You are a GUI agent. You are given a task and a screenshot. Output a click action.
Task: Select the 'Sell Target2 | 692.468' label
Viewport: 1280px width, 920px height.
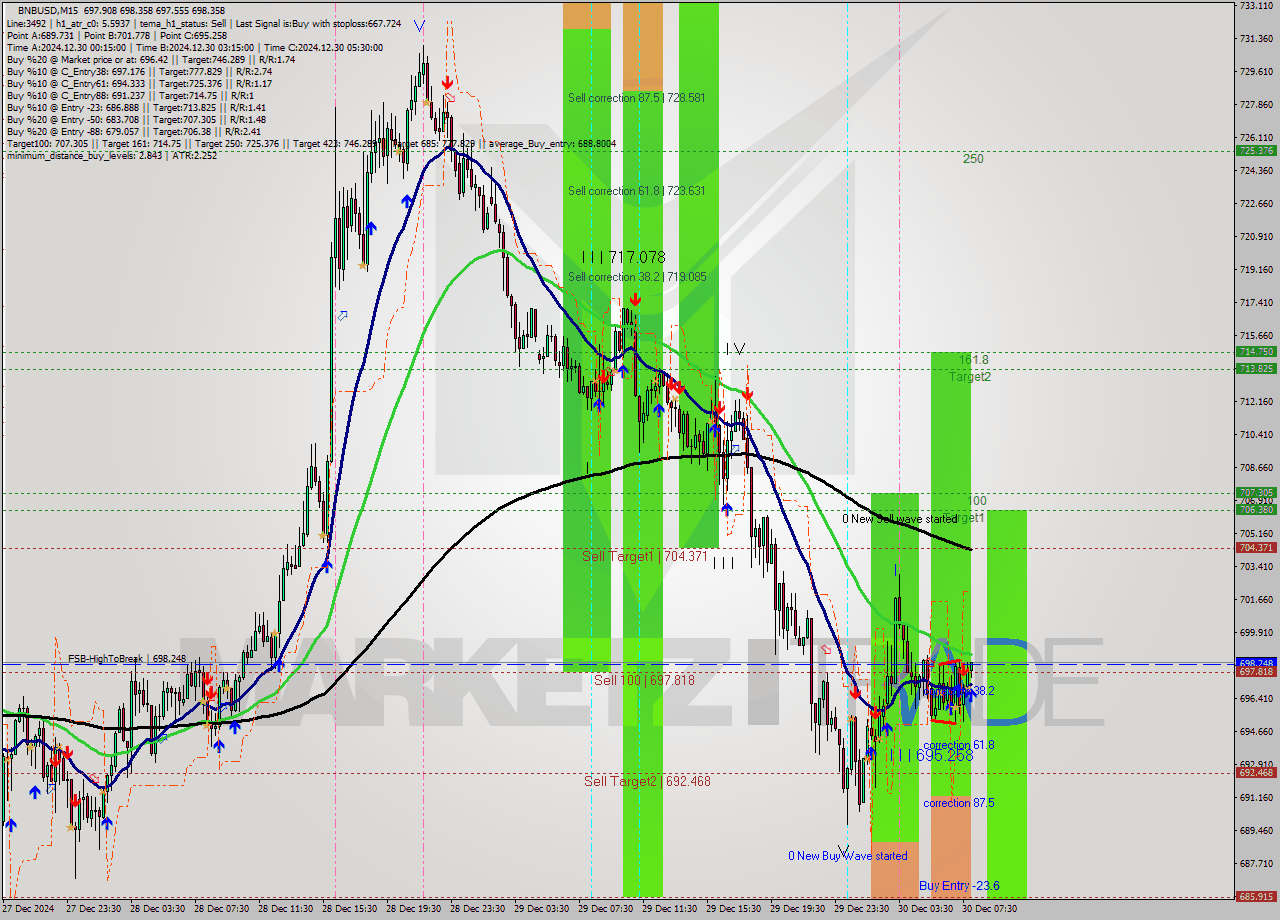(648, 781)
